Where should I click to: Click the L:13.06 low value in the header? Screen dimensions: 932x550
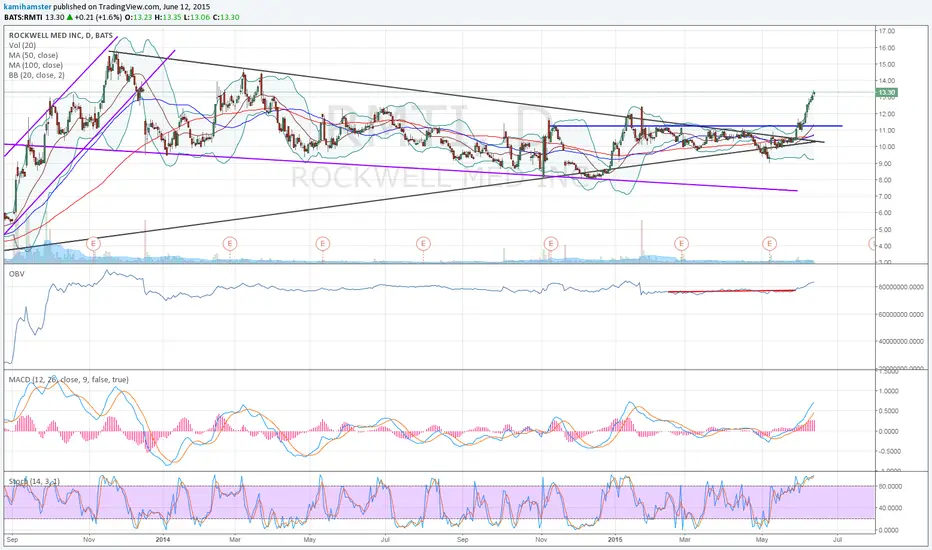click(197, 17)
